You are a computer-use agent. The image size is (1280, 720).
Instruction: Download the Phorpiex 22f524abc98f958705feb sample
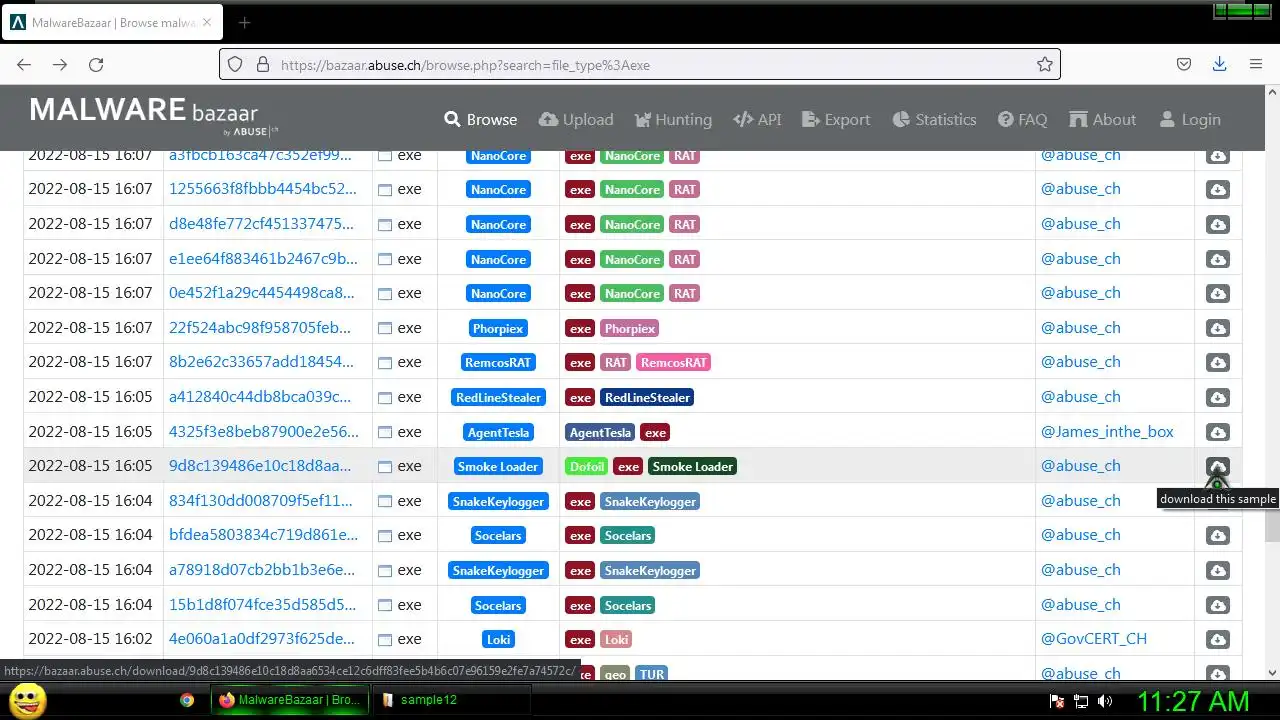(1217, 328)
